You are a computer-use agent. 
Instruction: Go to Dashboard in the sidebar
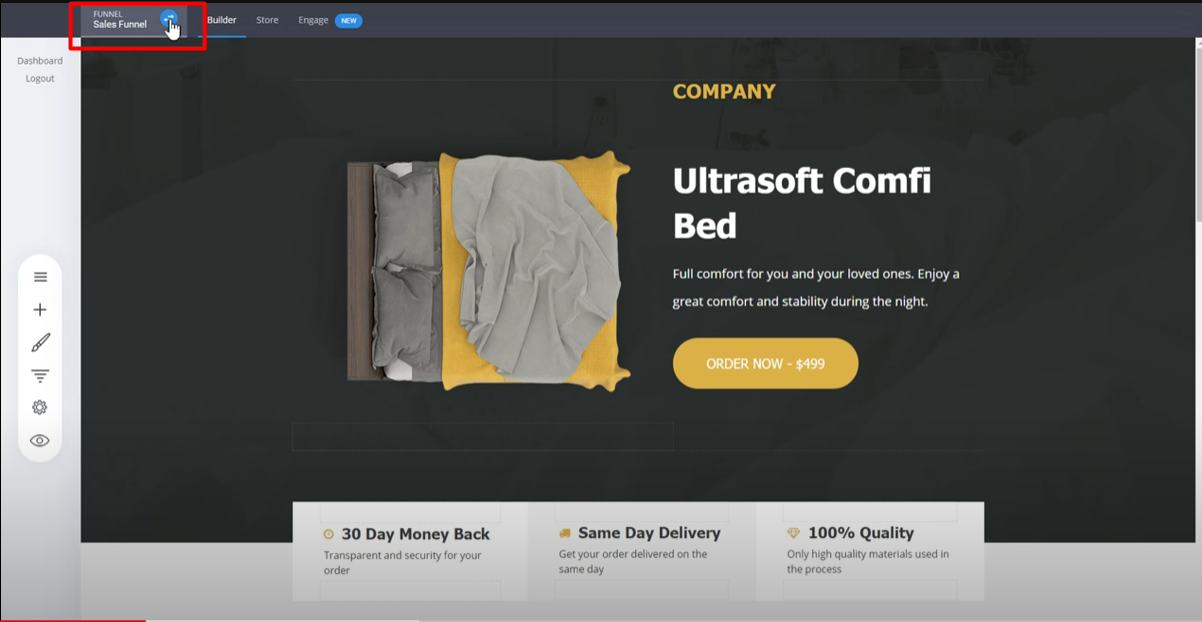coord(40,61)
